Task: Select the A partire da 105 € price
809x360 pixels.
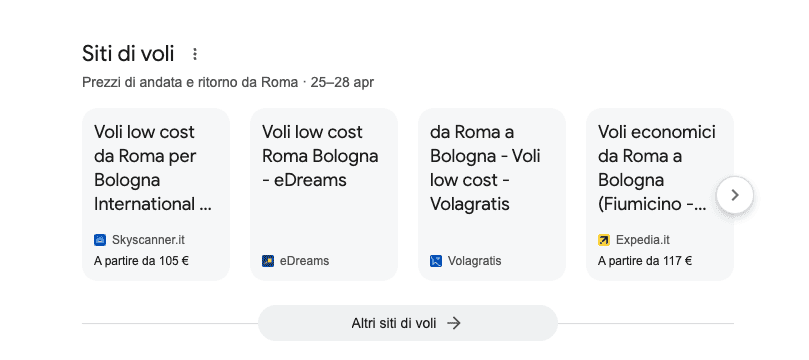Action: point(141,261)
